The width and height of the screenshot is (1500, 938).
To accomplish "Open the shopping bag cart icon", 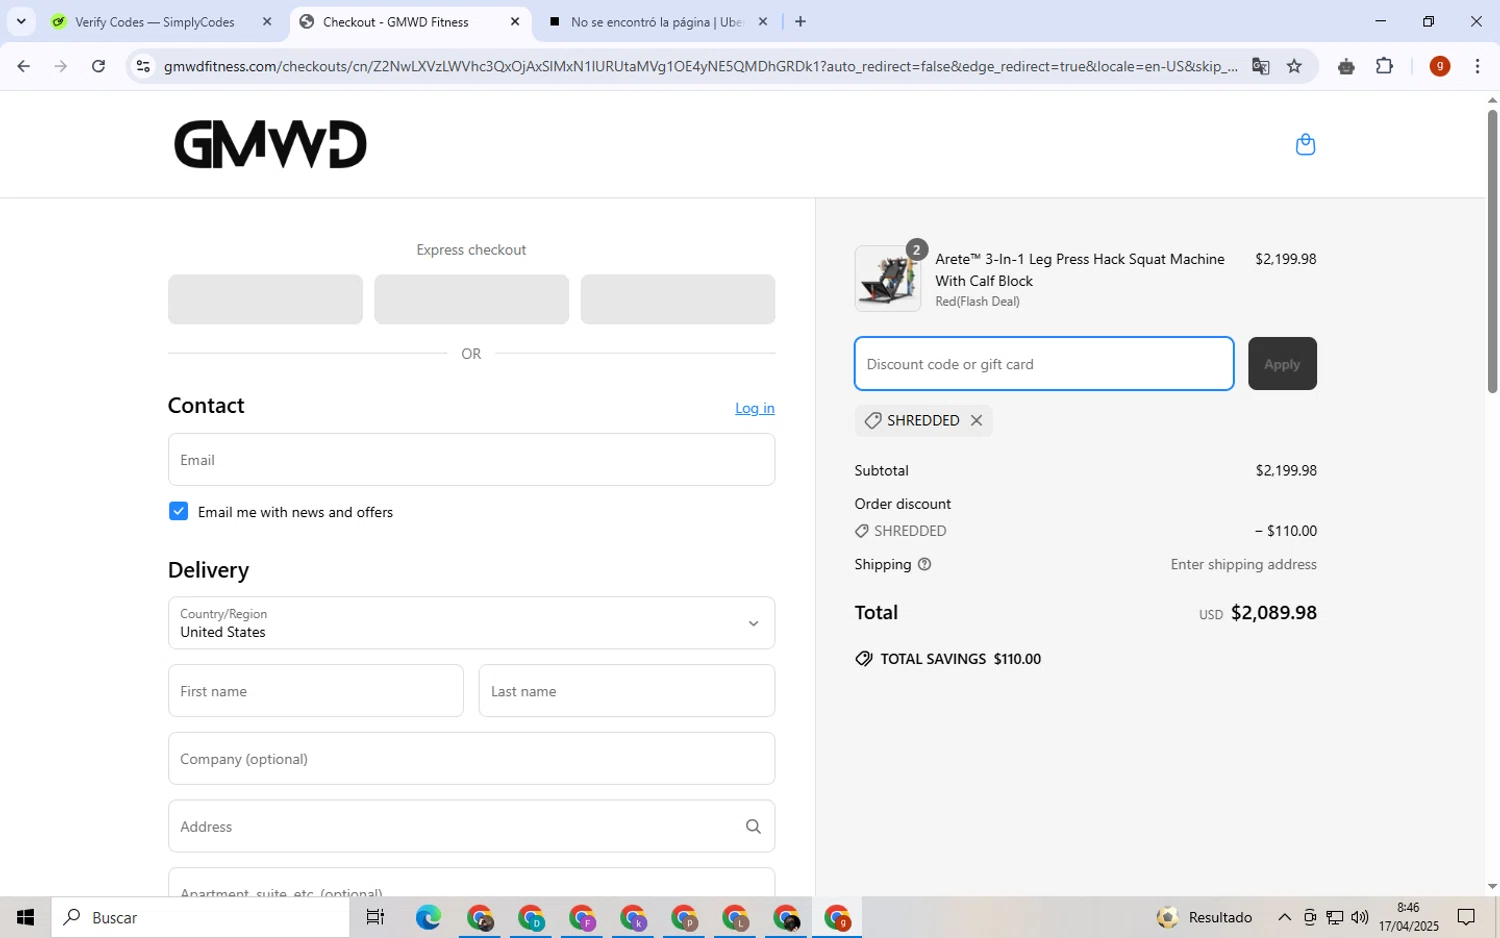I will point(1305,145).
